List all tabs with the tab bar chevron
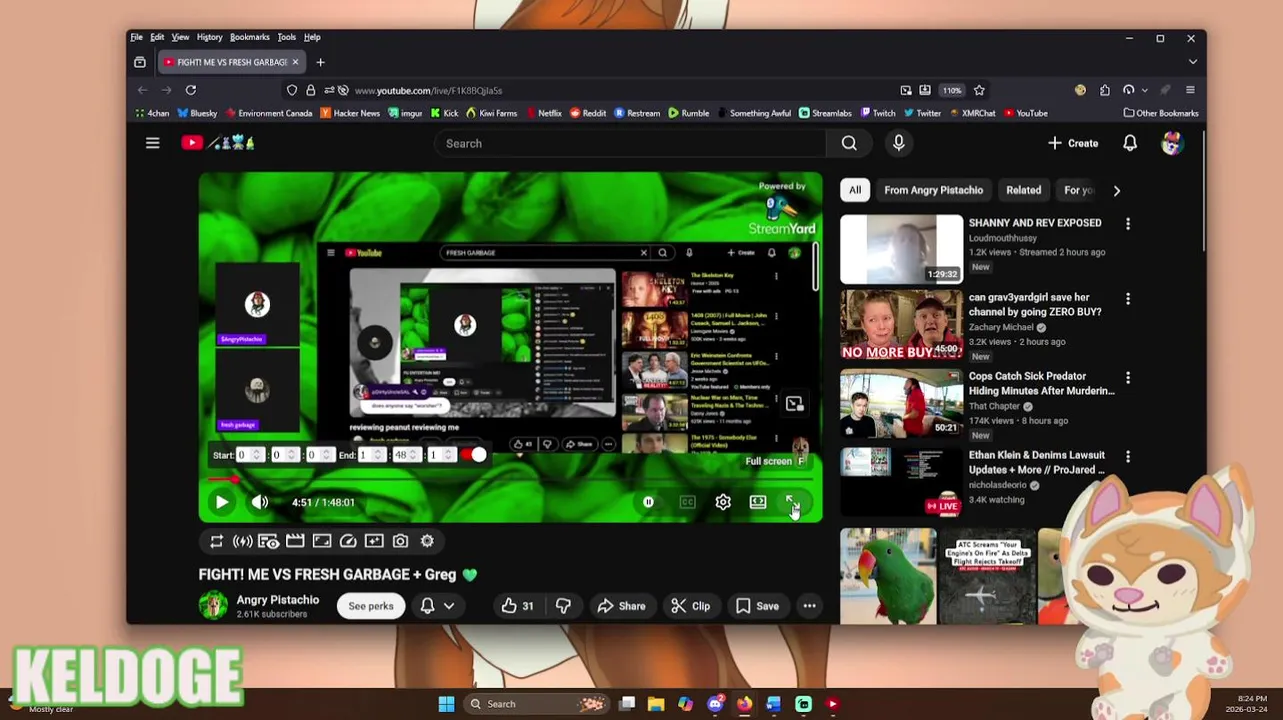The height and width of the screenshot is (720, 1283). tap(1192, 62)
